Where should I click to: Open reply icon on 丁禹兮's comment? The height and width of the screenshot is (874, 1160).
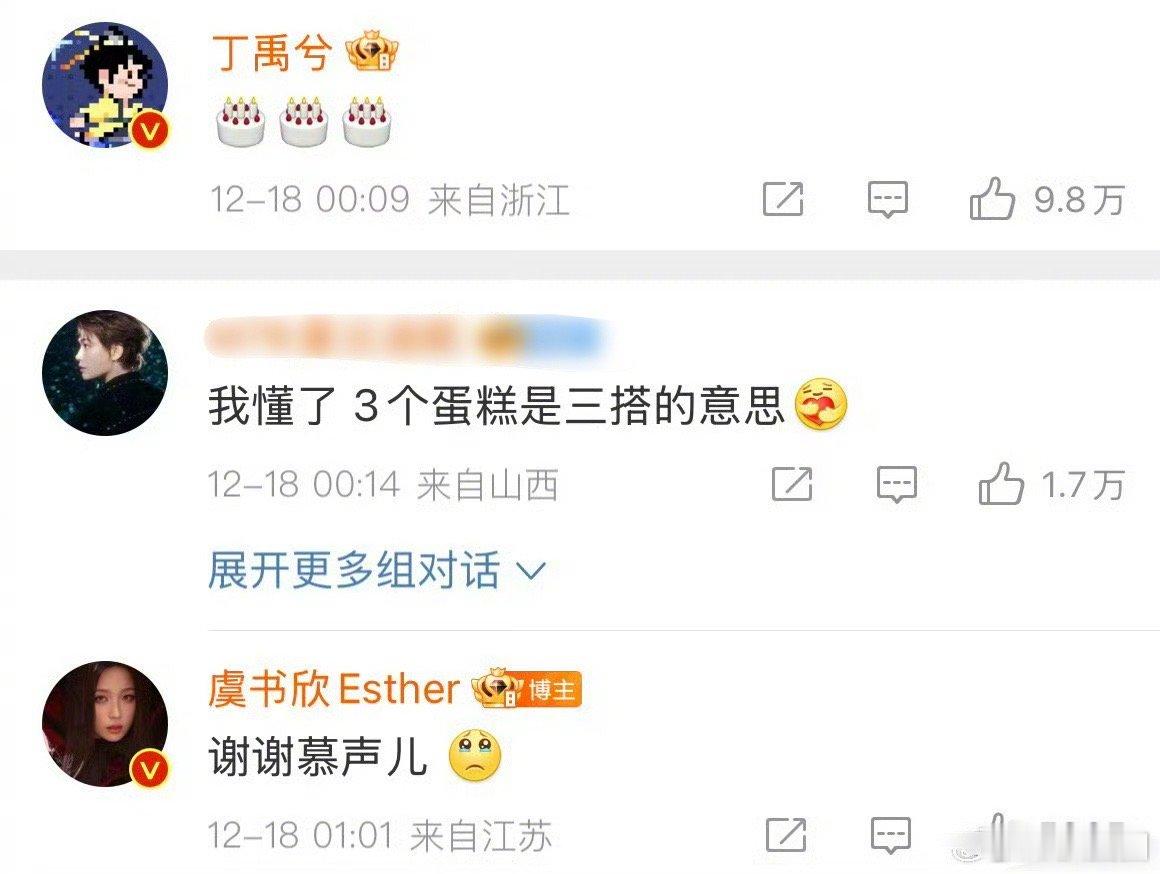[887, 199]
